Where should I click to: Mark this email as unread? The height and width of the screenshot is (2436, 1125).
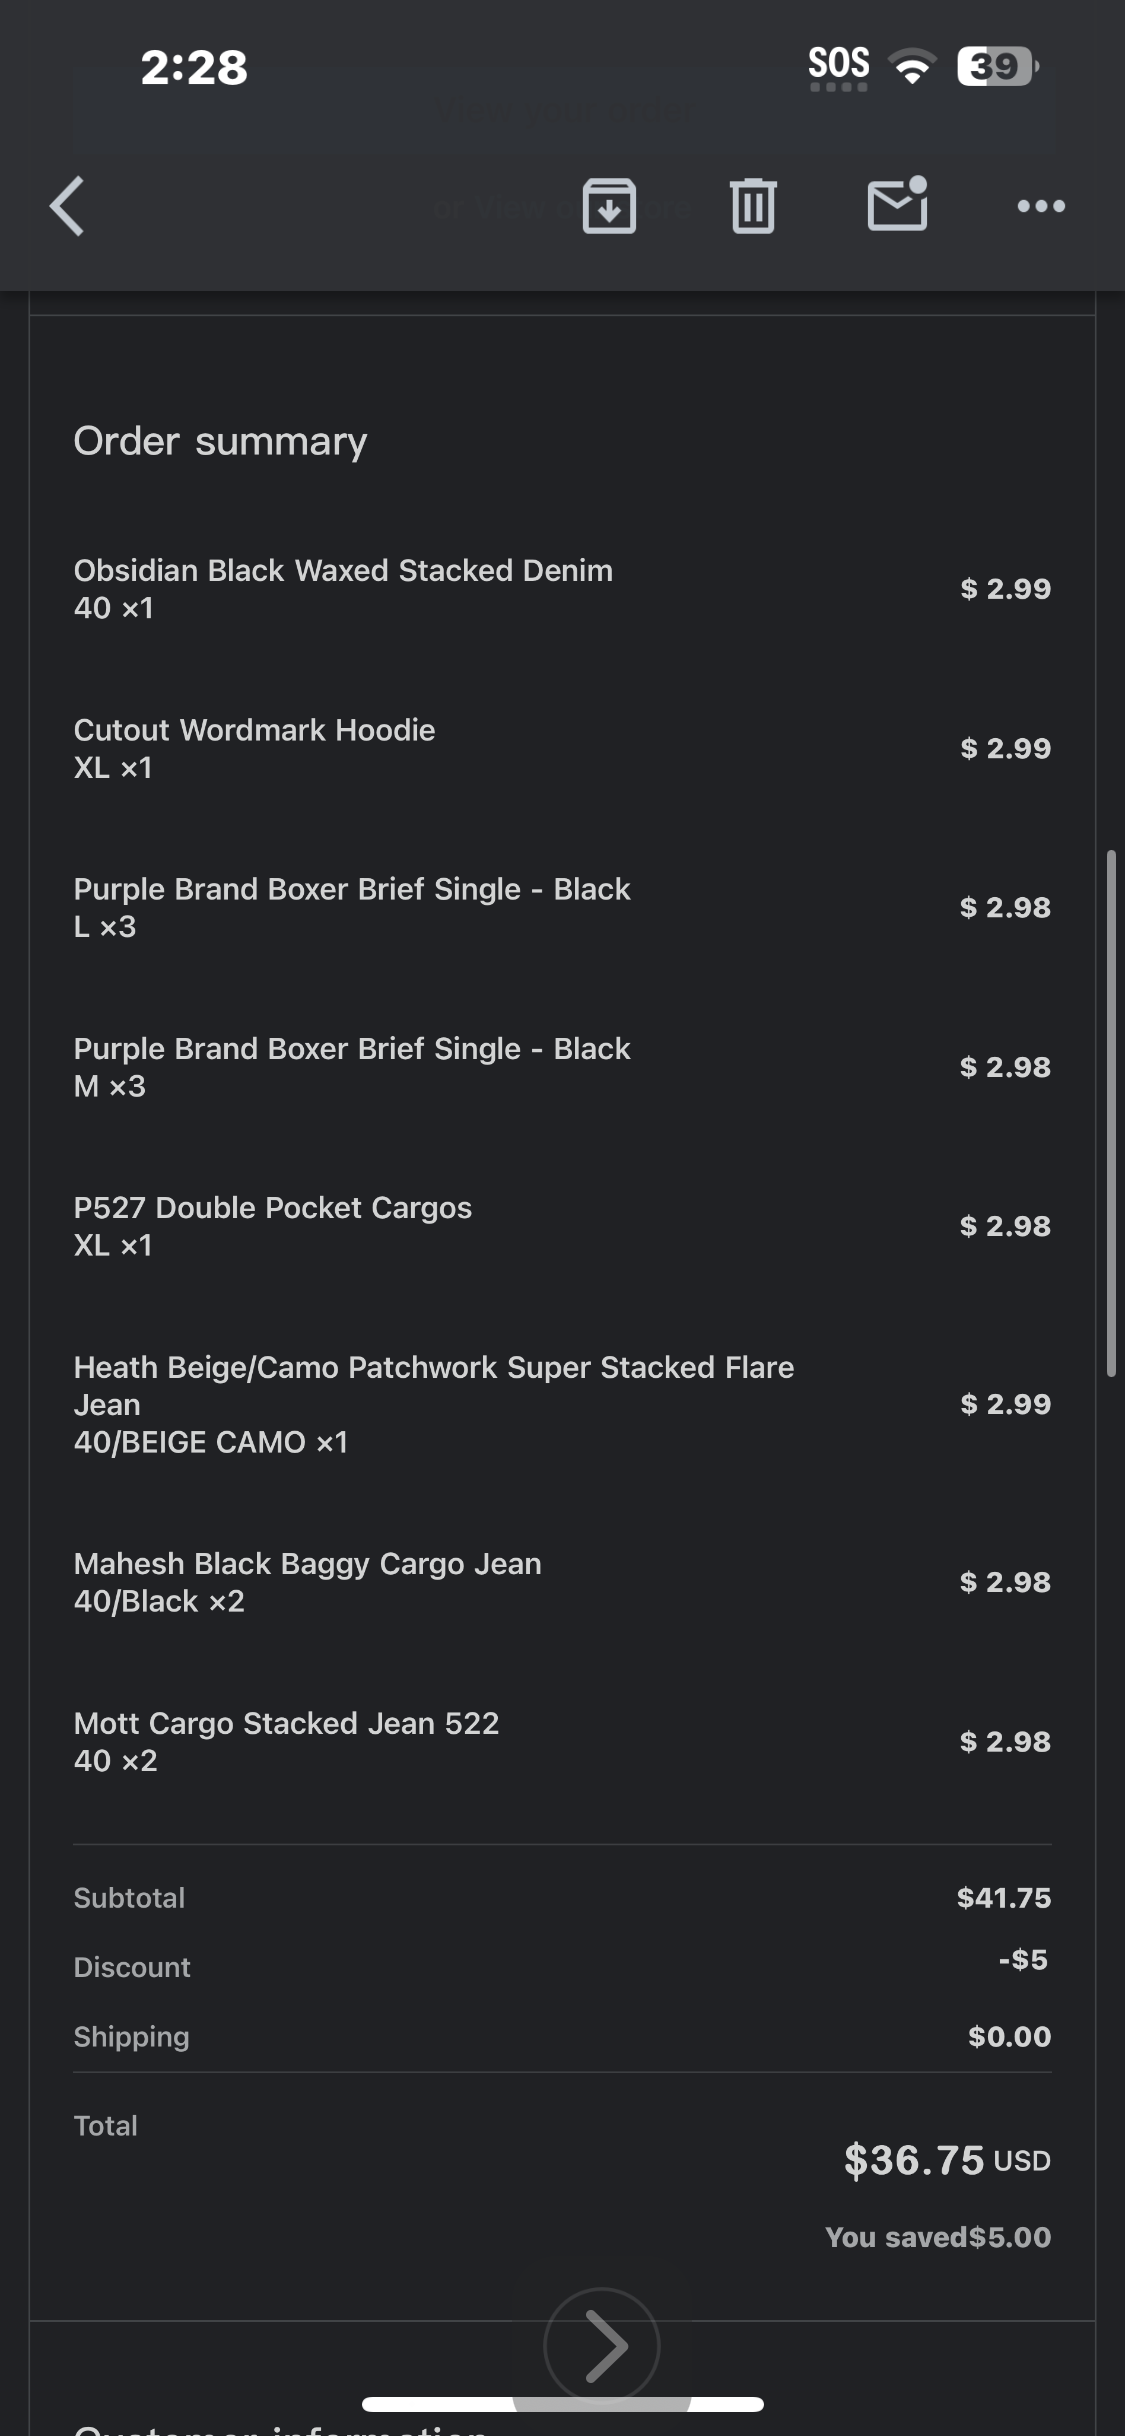[897, 205]
